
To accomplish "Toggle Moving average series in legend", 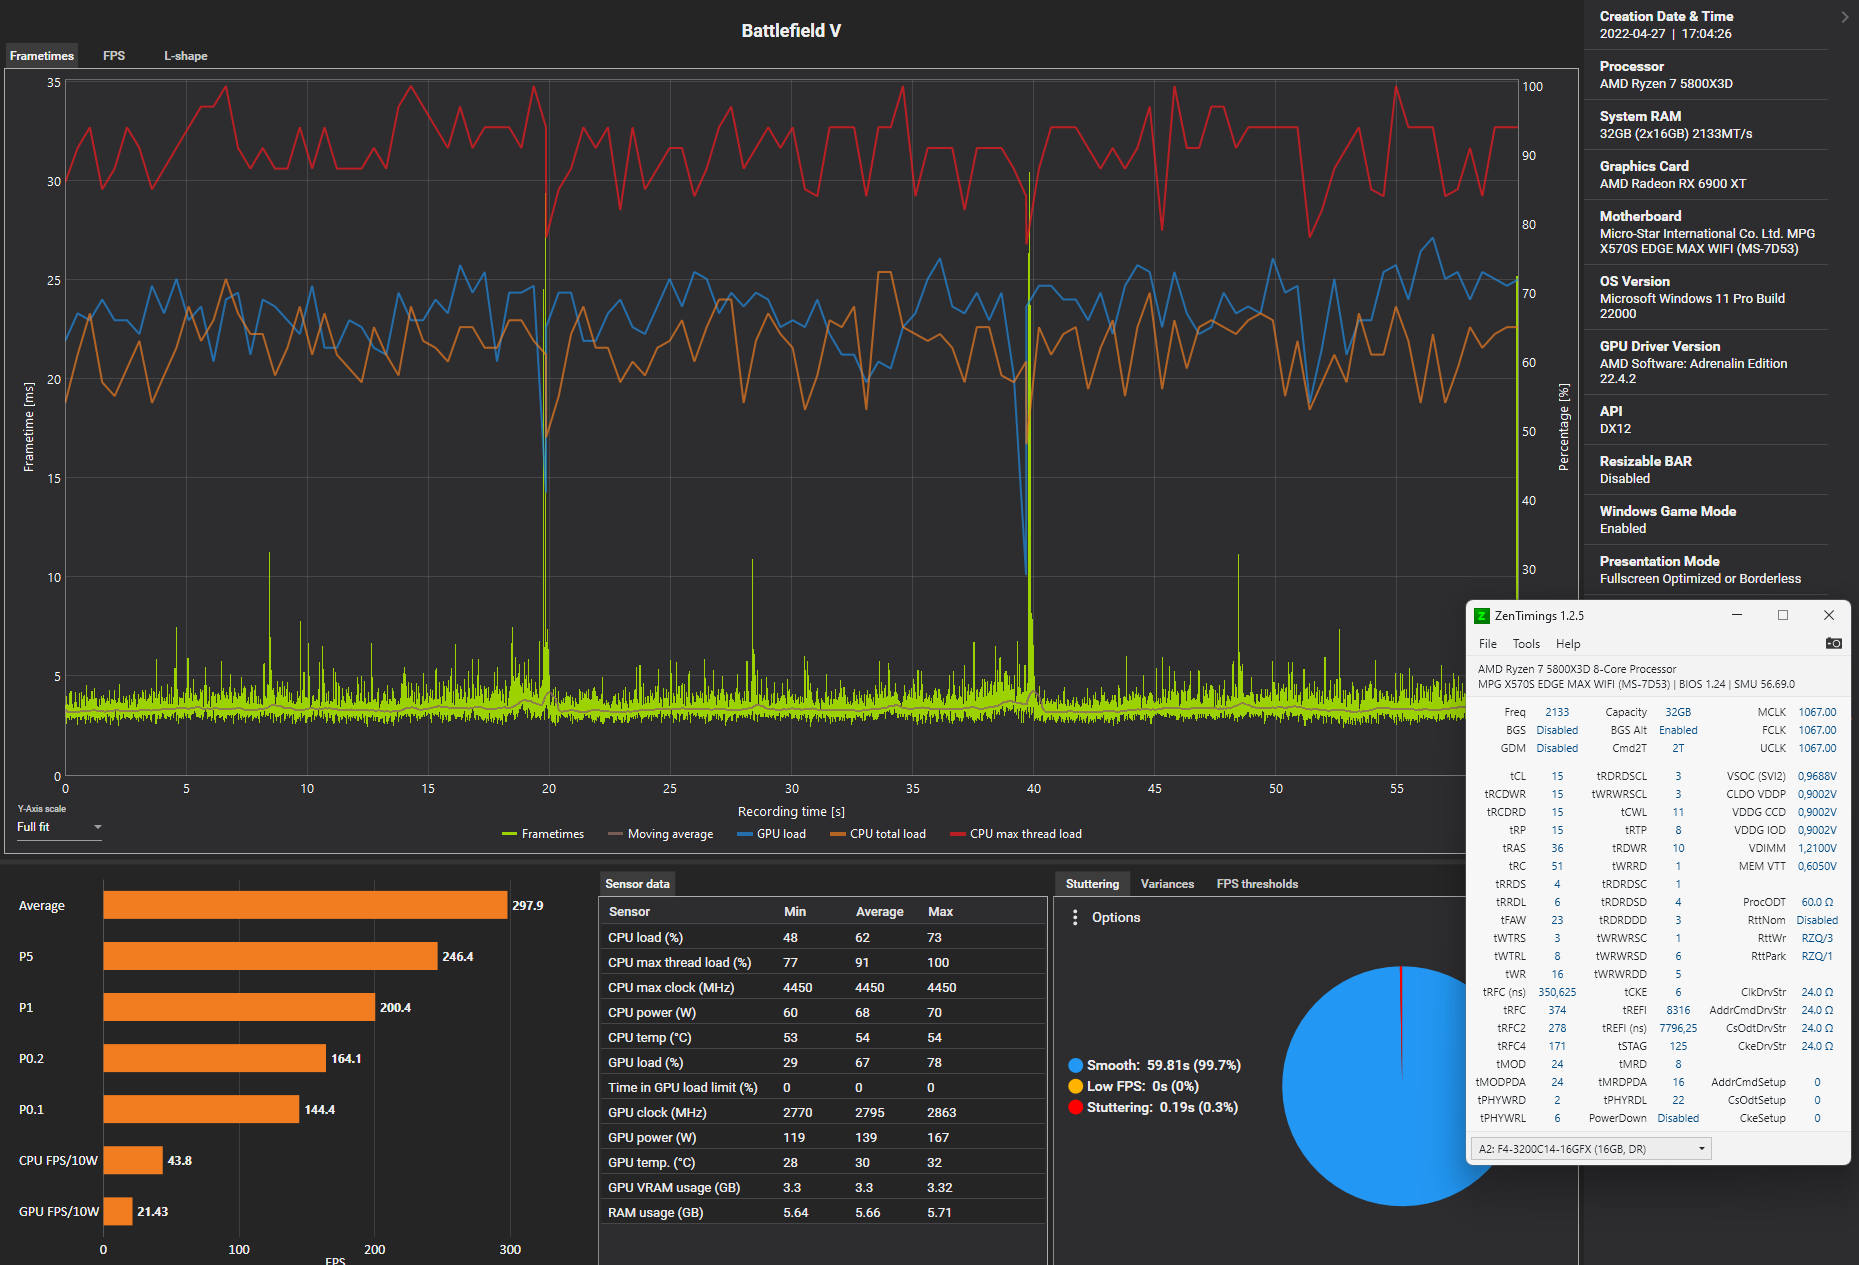I will [661, 834].
